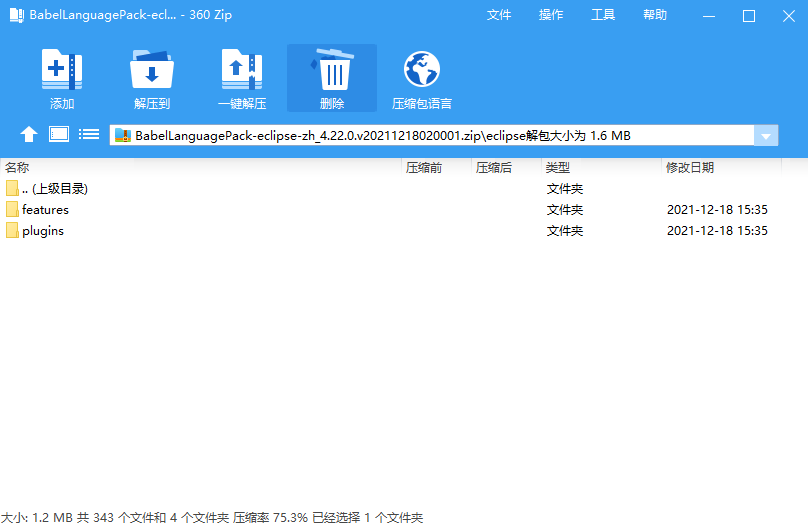Go up one level with the up arrow
Screen dimensions: 808x532
[x=29, y=135]
